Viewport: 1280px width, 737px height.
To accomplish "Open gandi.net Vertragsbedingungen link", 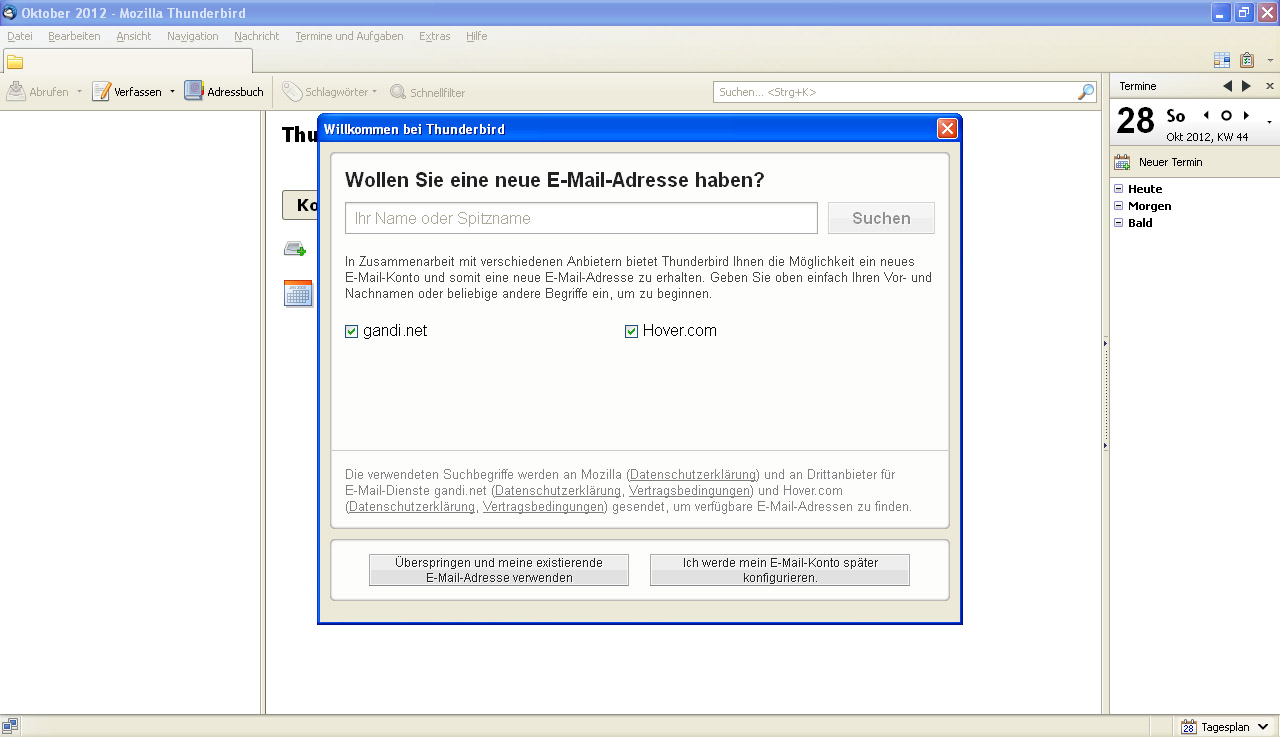I will tap(690, 491).
